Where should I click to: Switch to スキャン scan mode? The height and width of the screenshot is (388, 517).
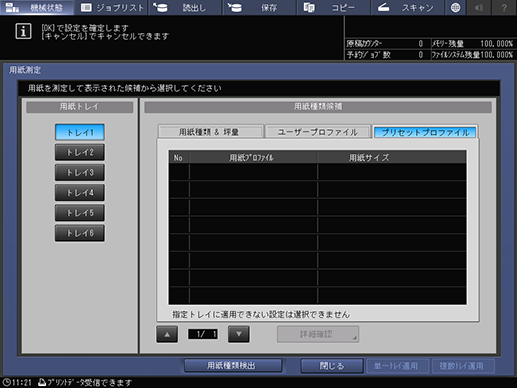tap(407, 7)
